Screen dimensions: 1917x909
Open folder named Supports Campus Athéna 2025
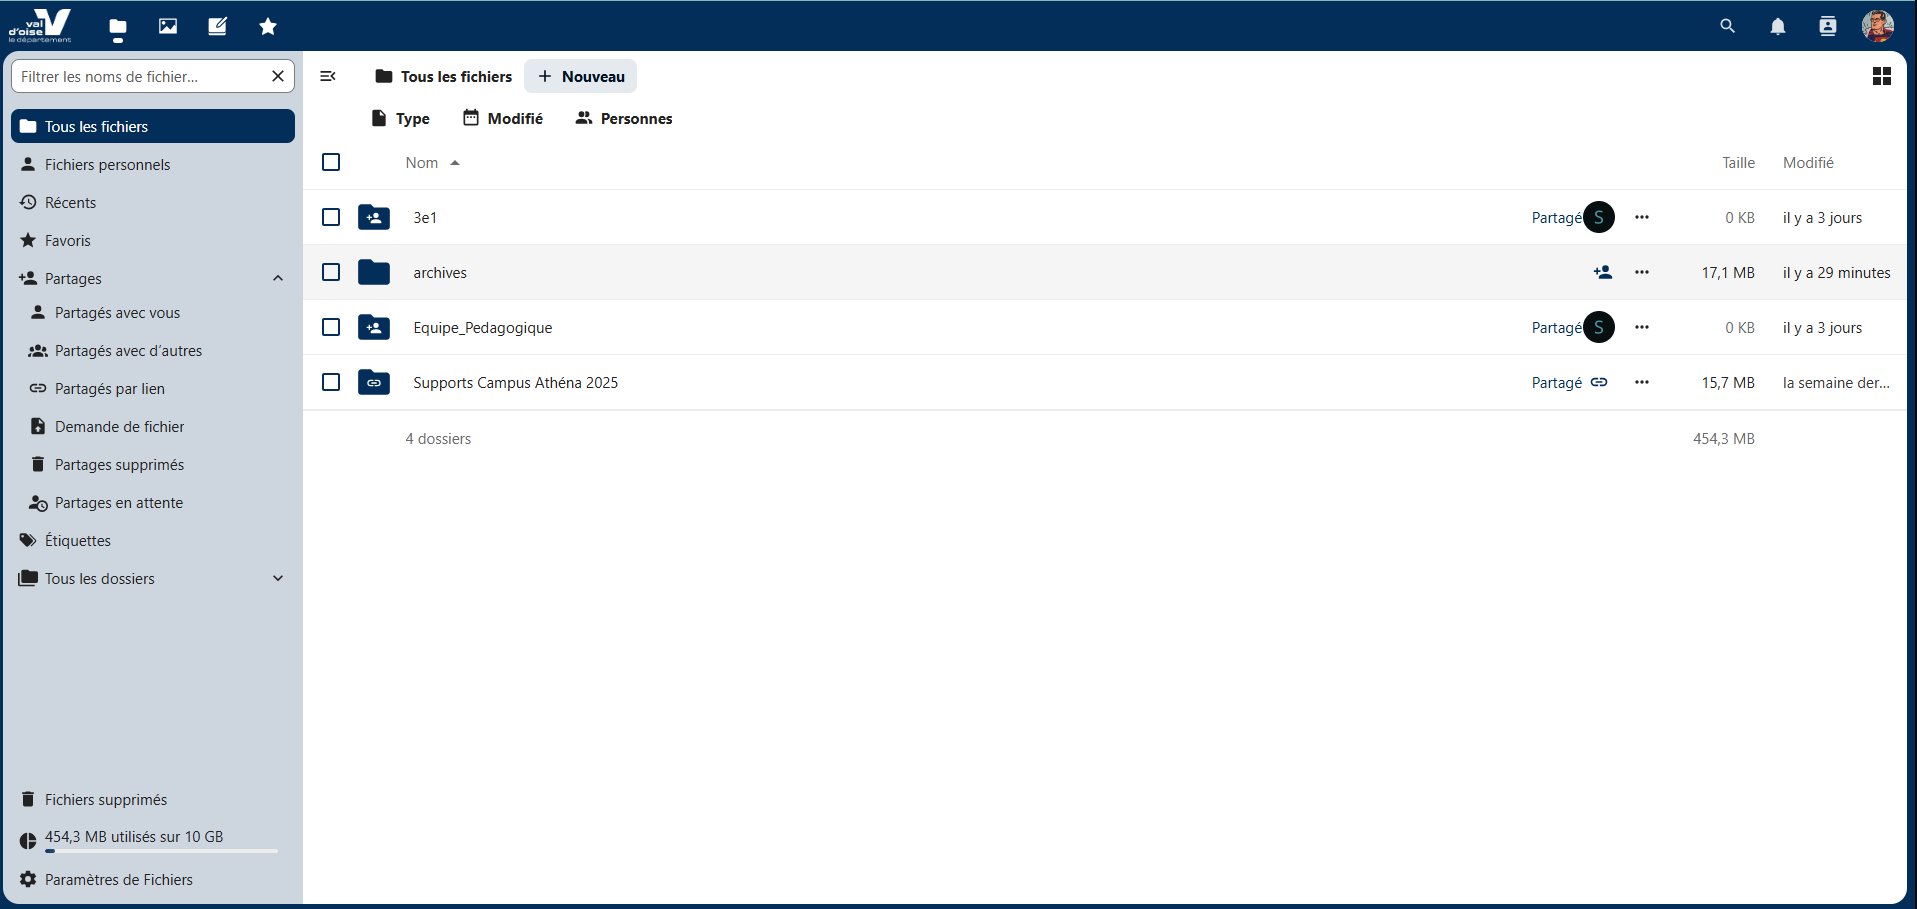515,382
